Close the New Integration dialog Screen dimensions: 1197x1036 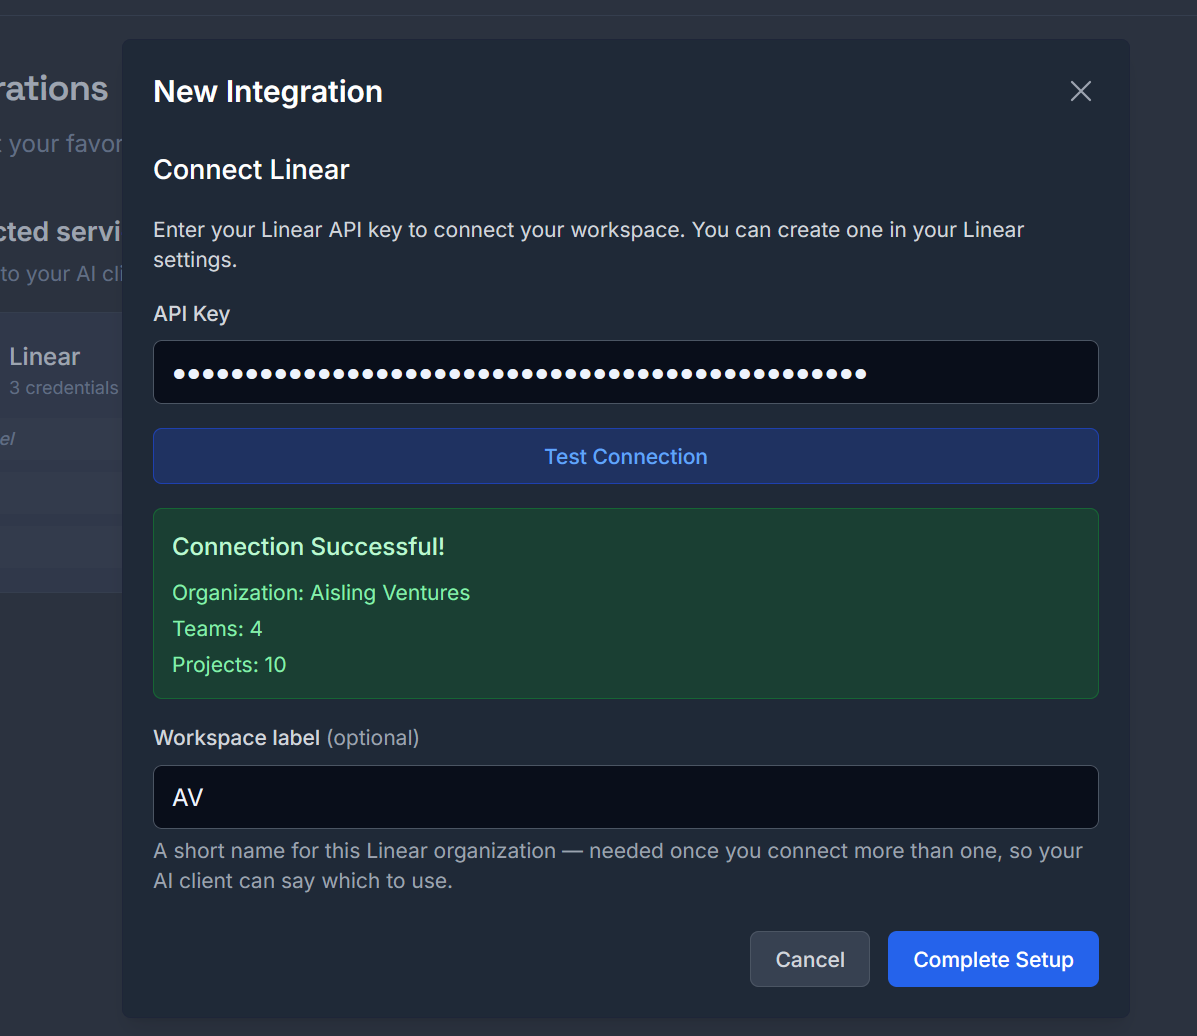(x=1080, y=92)
